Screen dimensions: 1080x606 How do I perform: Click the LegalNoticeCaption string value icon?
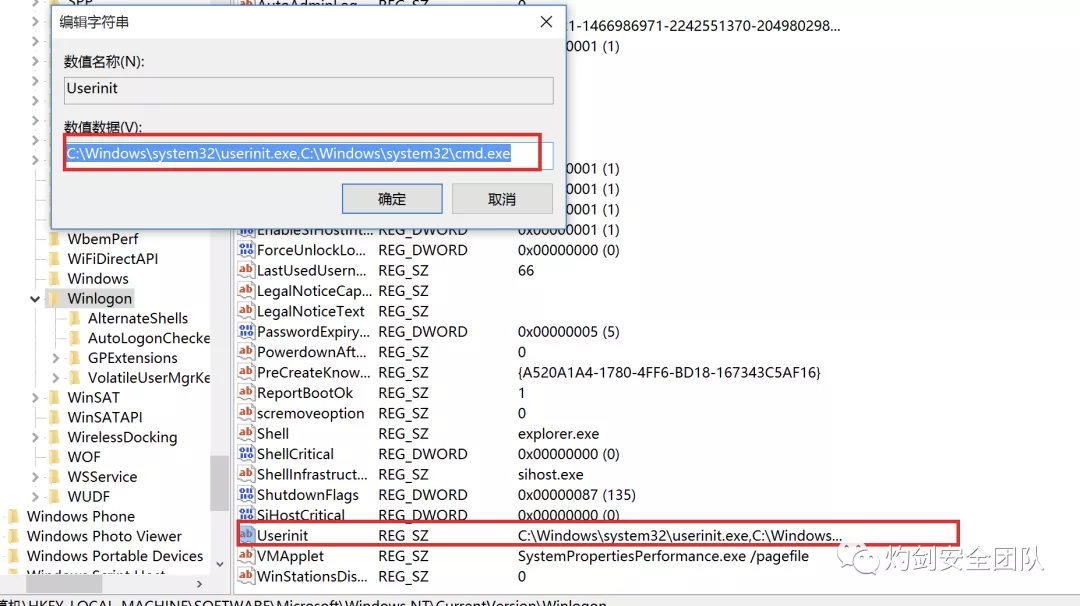click(246, 290)
